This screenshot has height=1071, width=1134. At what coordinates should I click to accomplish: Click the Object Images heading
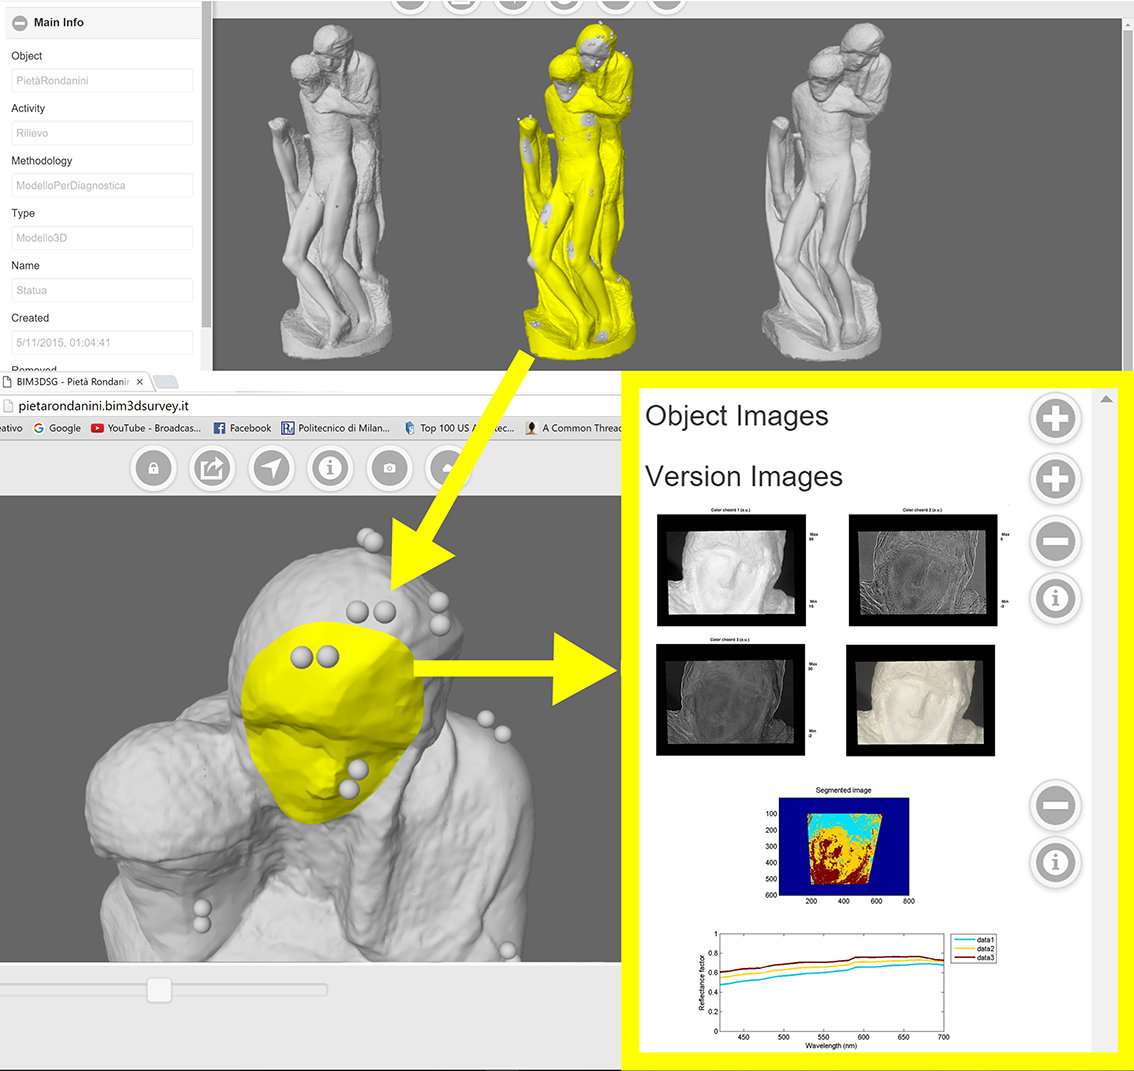(736, 416)
